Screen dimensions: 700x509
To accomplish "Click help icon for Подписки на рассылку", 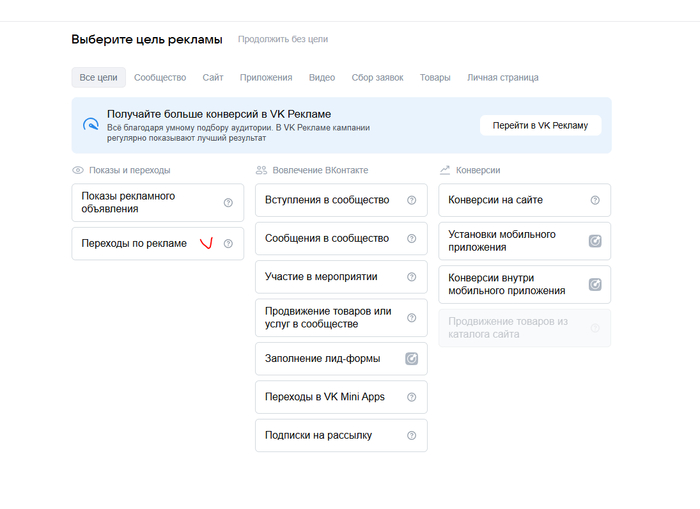I will coord(411,435).
